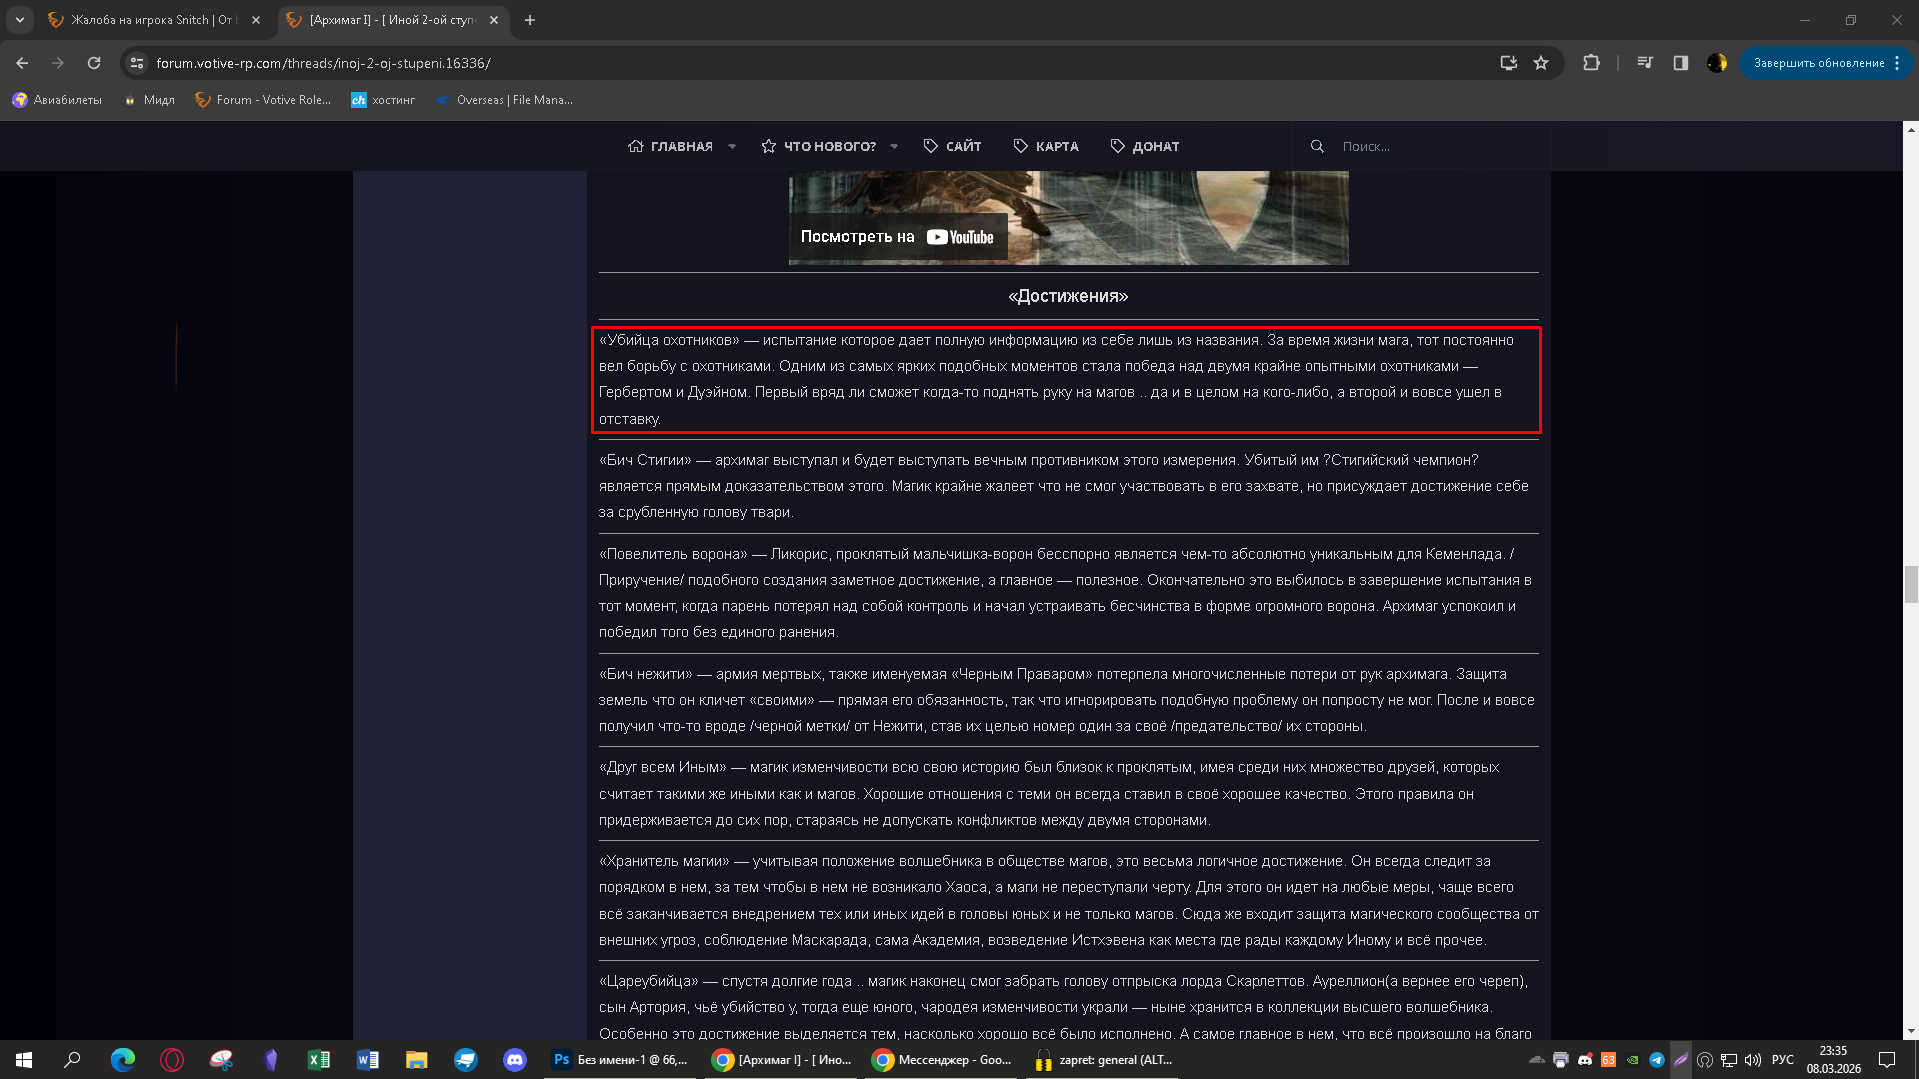This screenshot has width=1919, height=1079.
Task: Expand the ЧТО НОВОГО? dropdown arrow
Action: click(x=894, y=146)
